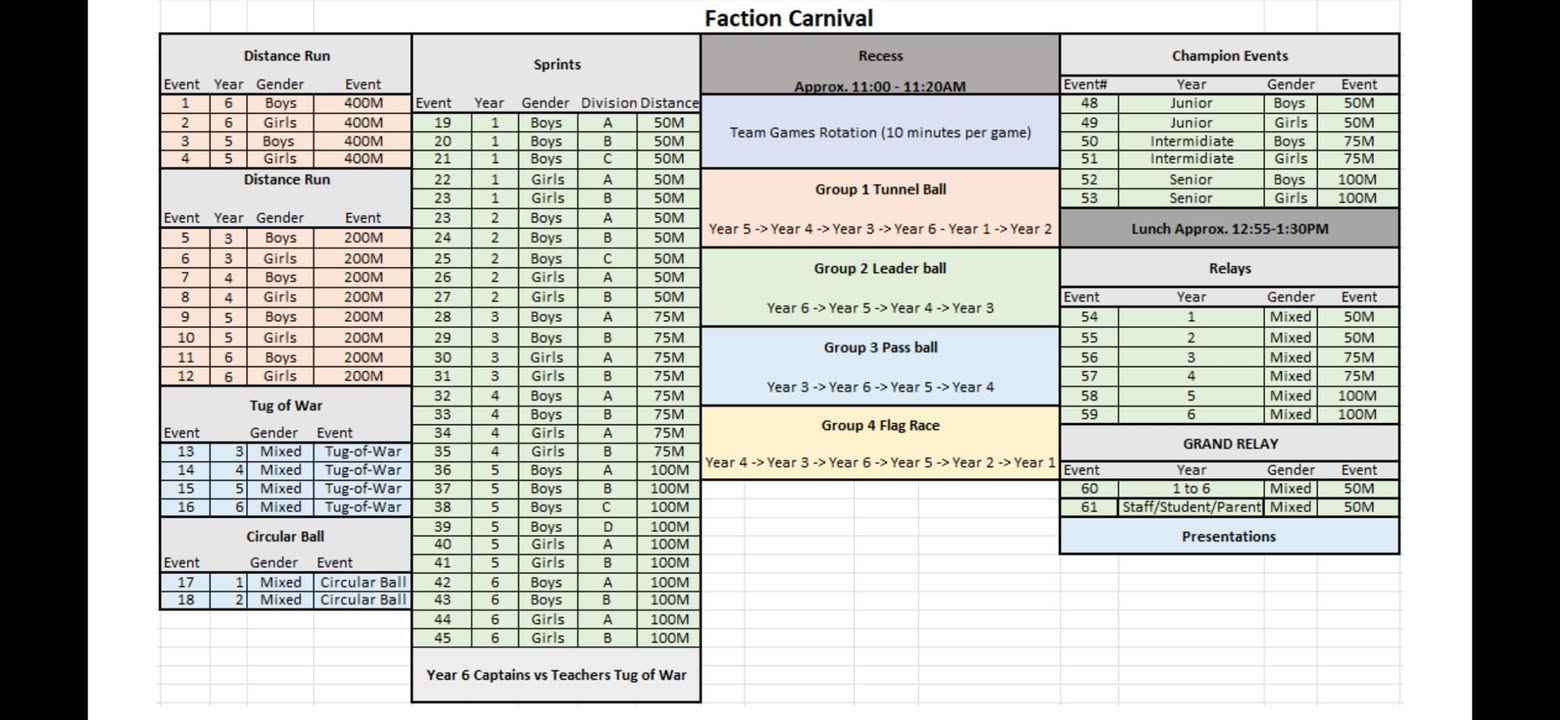Viewport: 1560px width, 720px height.
Task: Click the Team Games Rotation cell
Action: (x=880, y=132)
